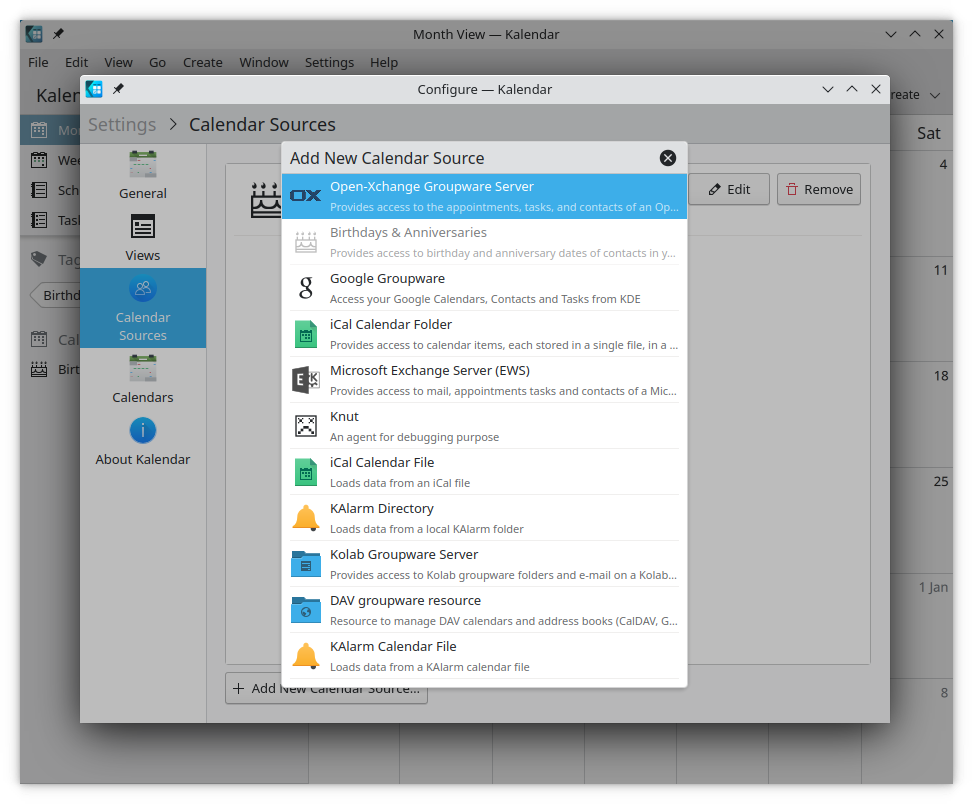973x804 pixels.
Task: Select the Google Groupware 'g' icon
Action: click(x=306, y=288)
